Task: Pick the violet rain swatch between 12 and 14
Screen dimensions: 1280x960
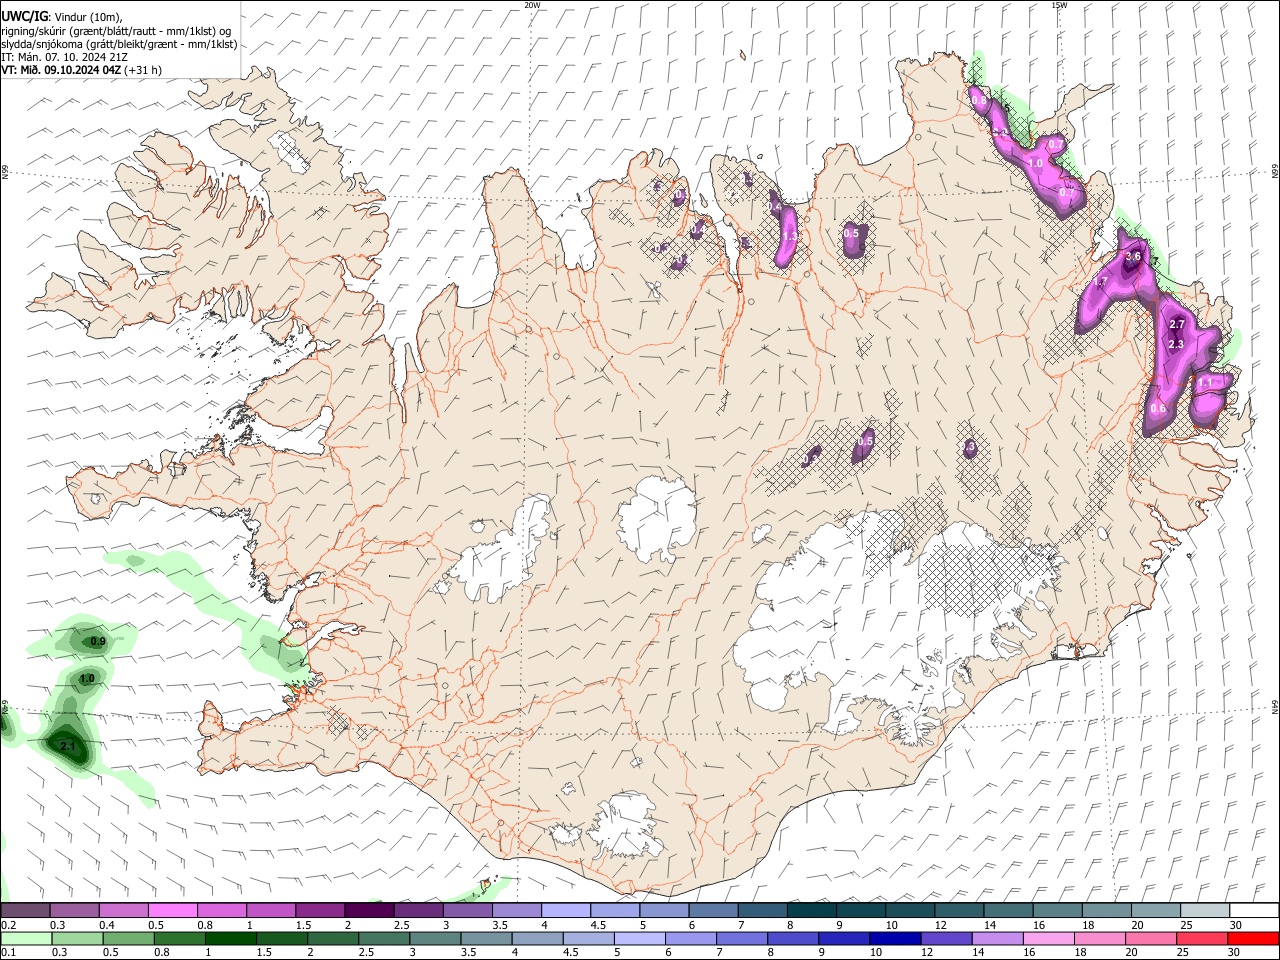Action: pos(947,939)
